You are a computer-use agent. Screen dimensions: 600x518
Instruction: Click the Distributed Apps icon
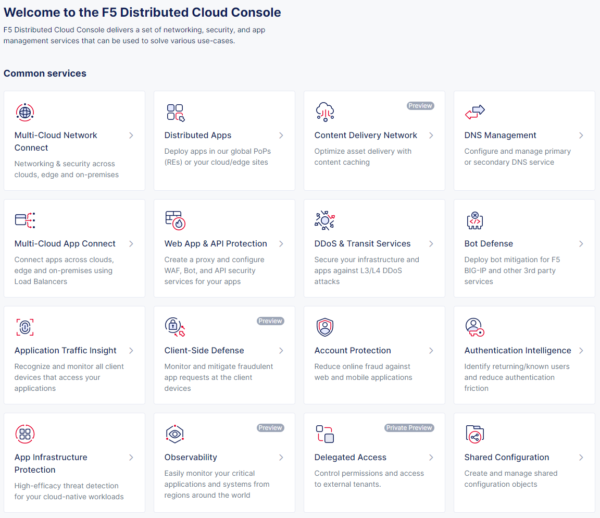point(175,112)
